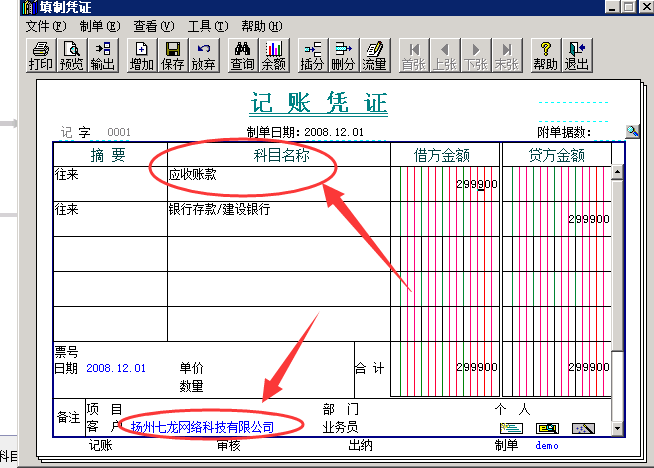
Task: Show balance with 余额 chart icon
Action: pos(274,55)
